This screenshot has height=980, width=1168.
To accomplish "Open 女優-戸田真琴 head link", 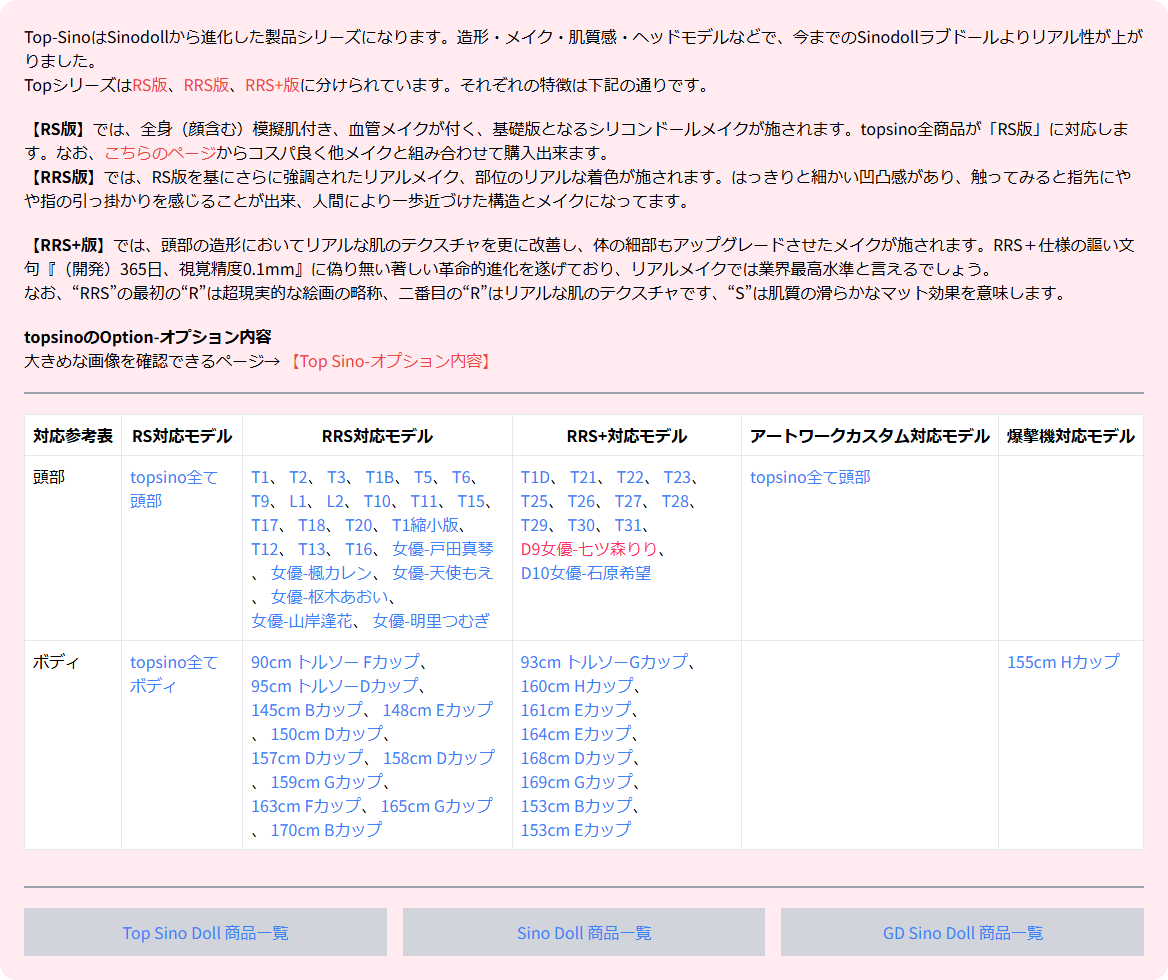I will [442, 549].
